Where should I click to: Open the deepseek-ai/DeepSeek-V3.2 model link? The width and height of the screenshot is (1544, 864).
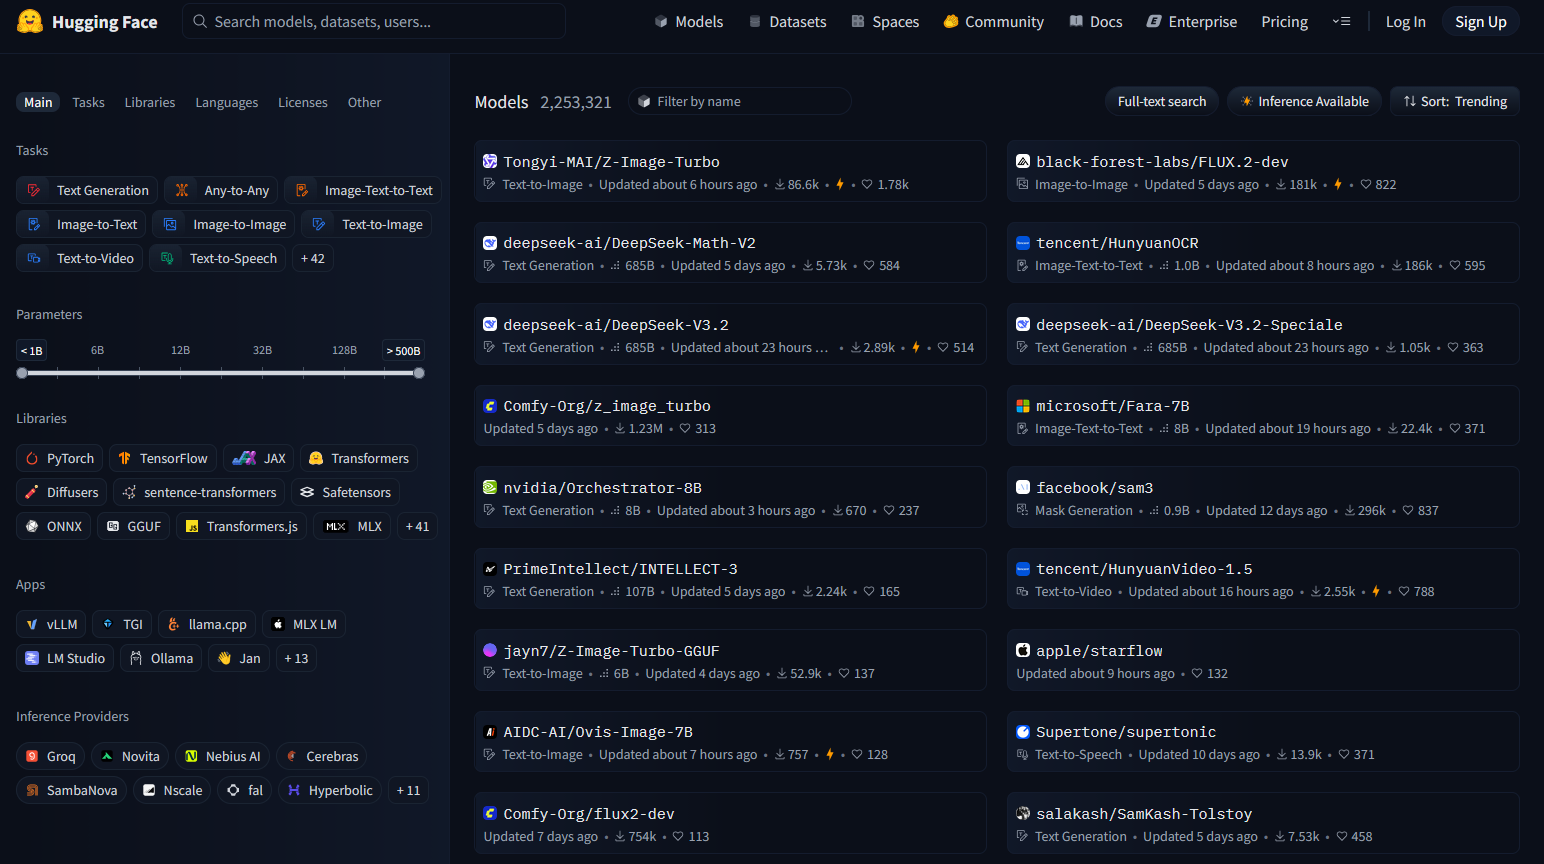pyautogui.click(x=615, y=325)
